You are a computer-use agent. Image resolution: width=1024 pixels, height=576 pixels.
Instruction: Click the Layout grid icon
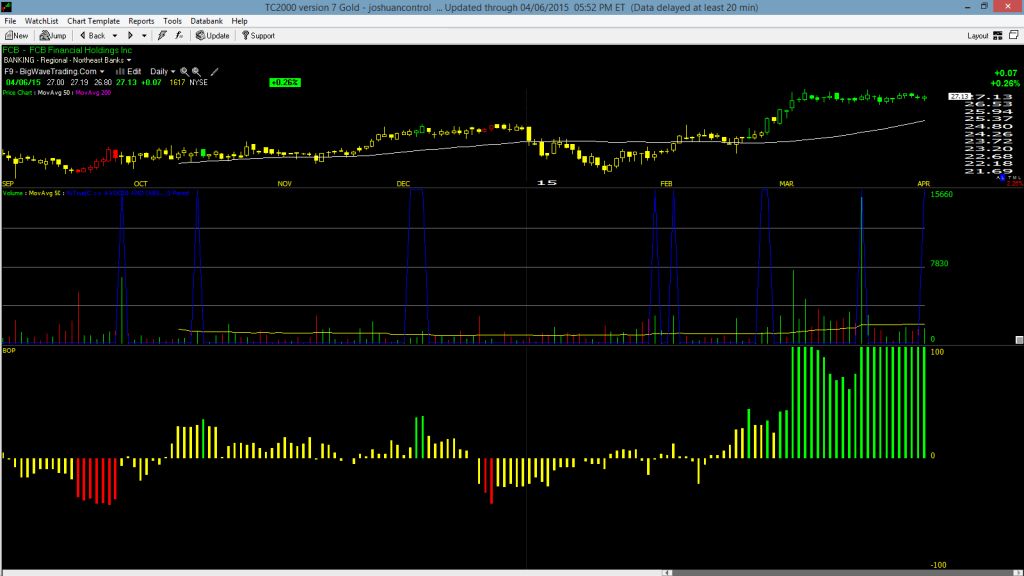tap(998, 36)
